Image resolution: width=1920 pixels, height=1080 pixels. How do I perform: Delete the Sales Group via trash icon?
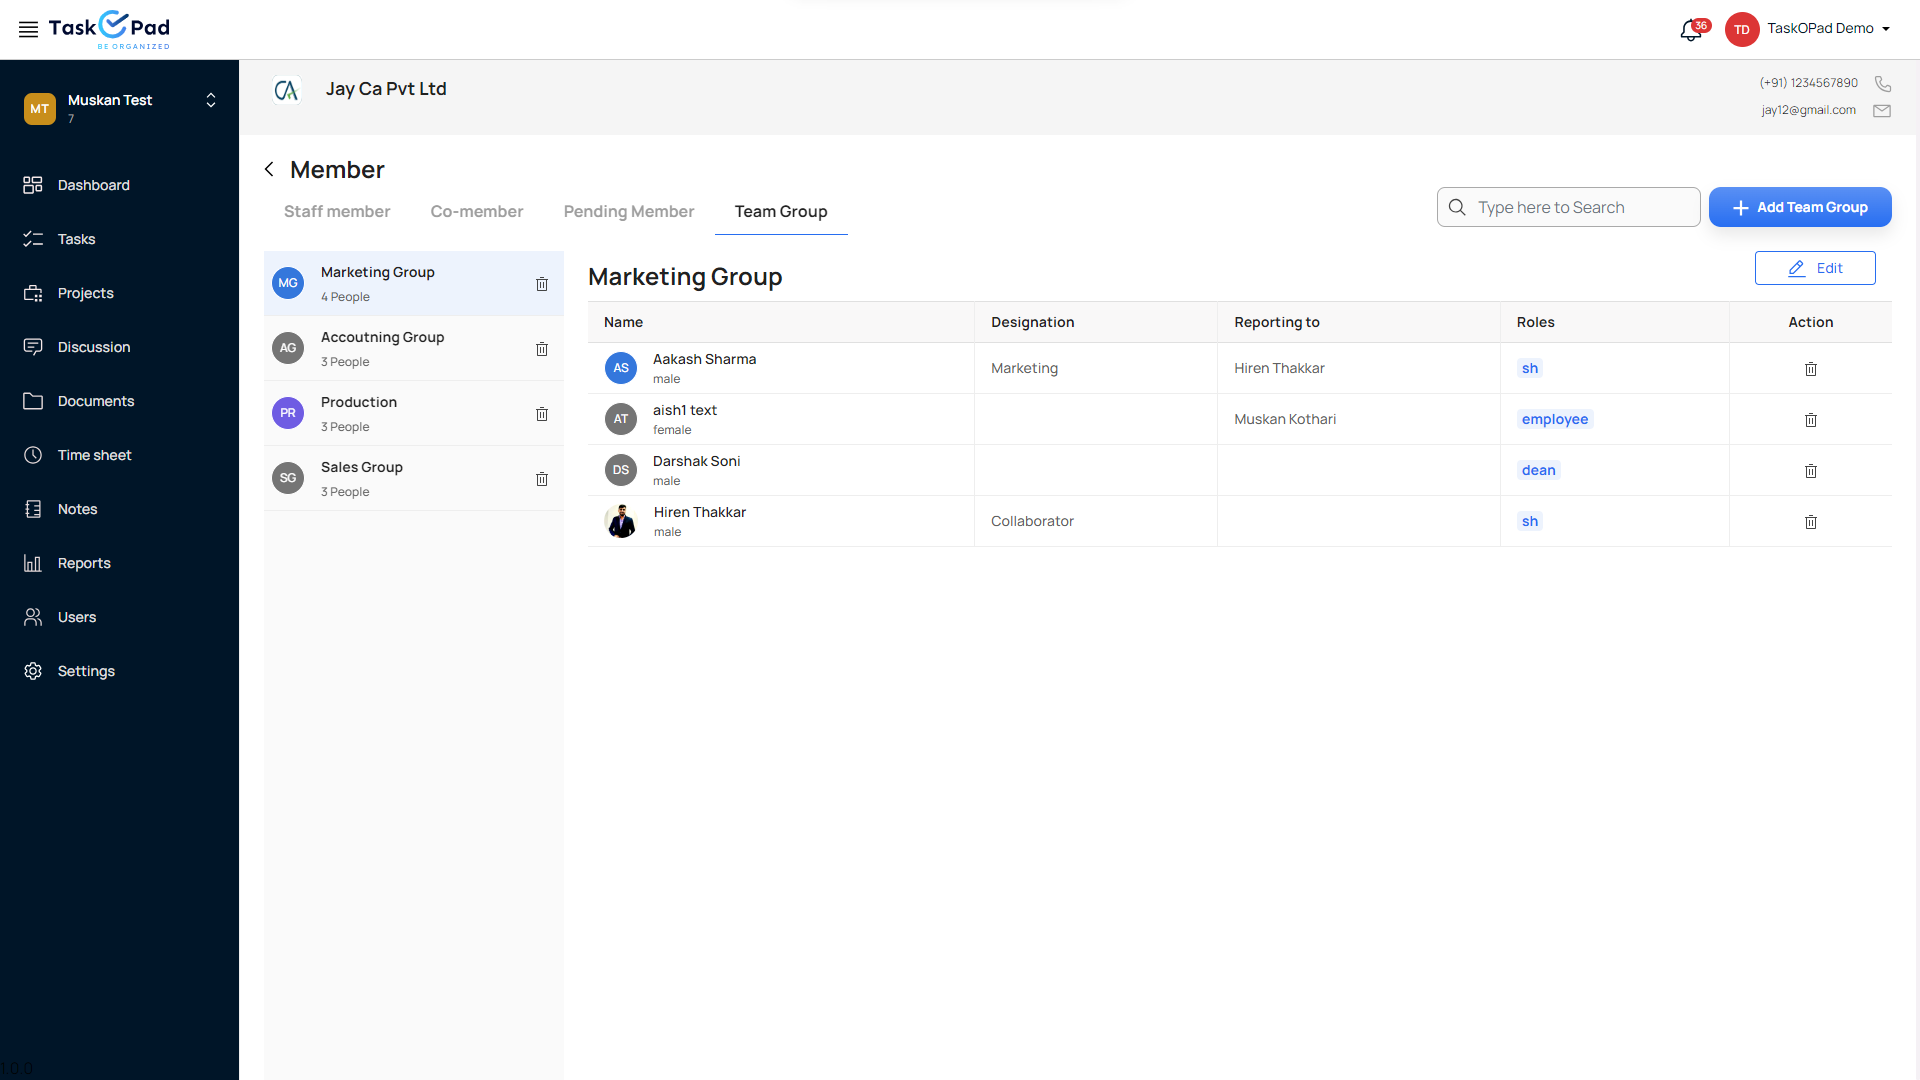(542, 479)
